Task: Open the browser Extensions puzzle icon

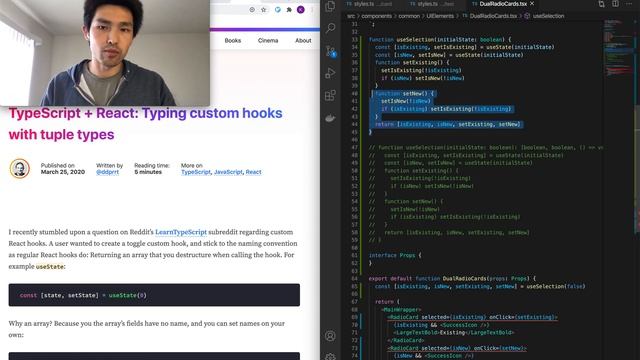Action: pos(289,9)
